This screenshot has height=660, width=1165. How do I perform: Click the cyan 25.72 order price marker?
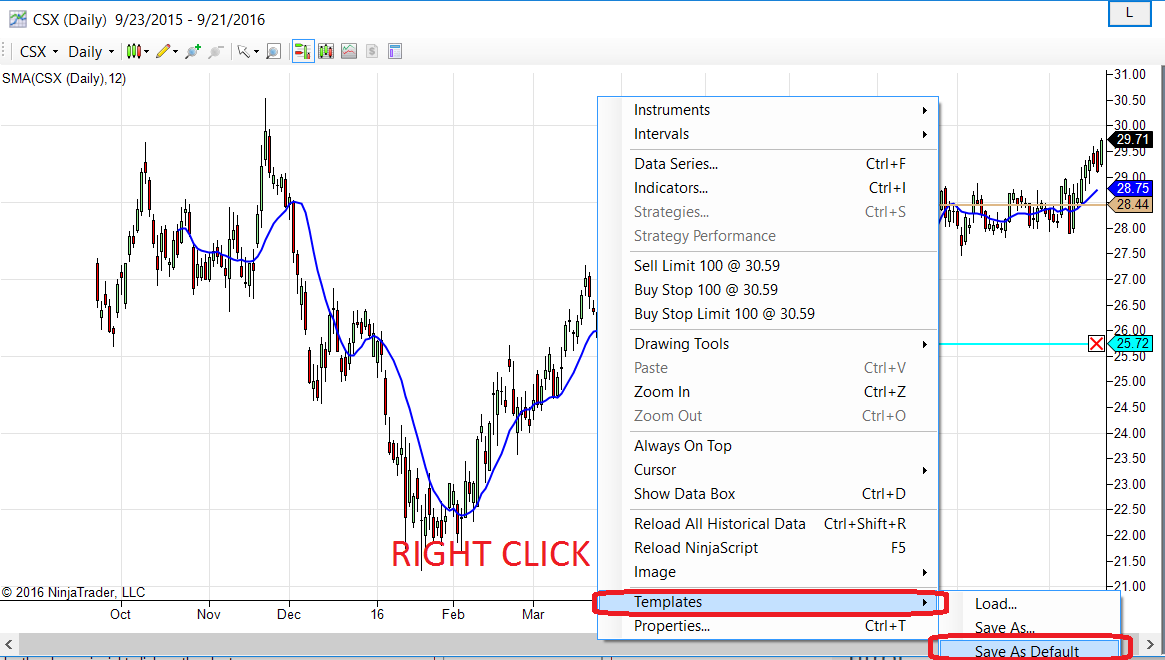pos(1131,343)
